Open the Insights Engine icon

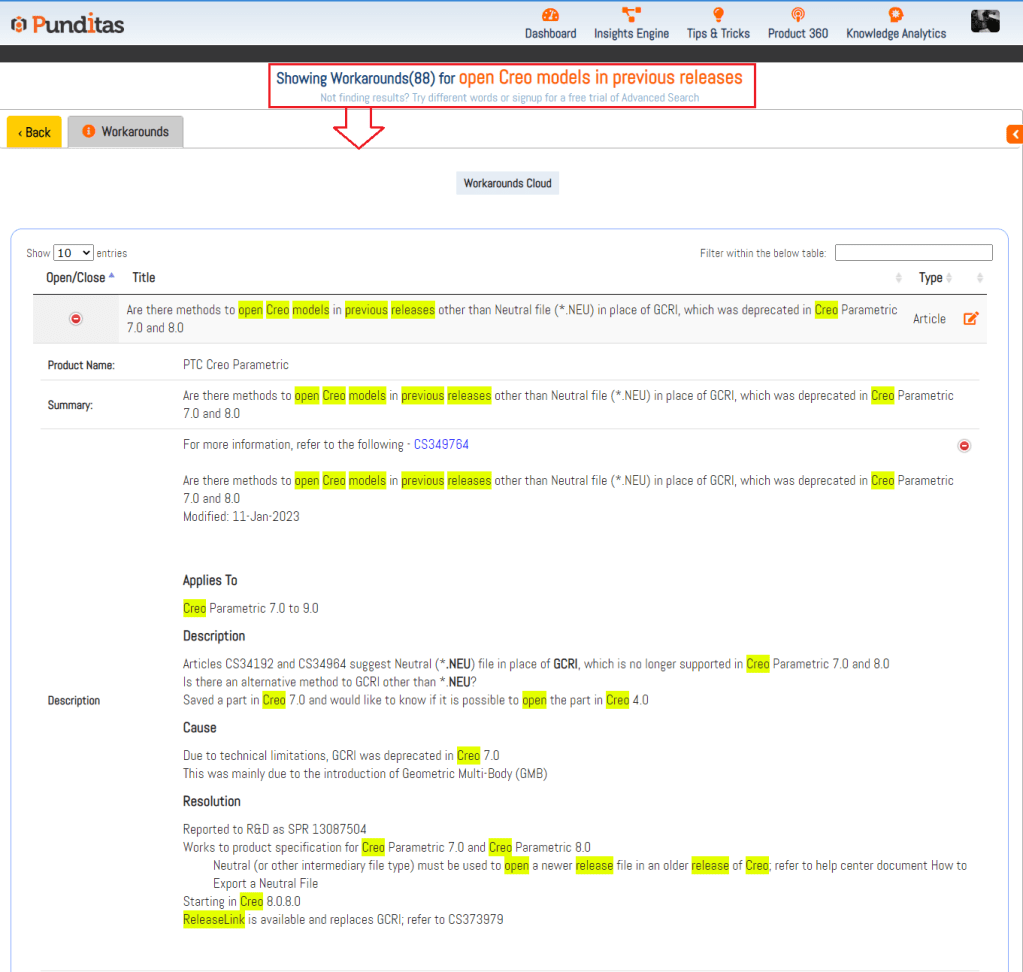point(631,15)
